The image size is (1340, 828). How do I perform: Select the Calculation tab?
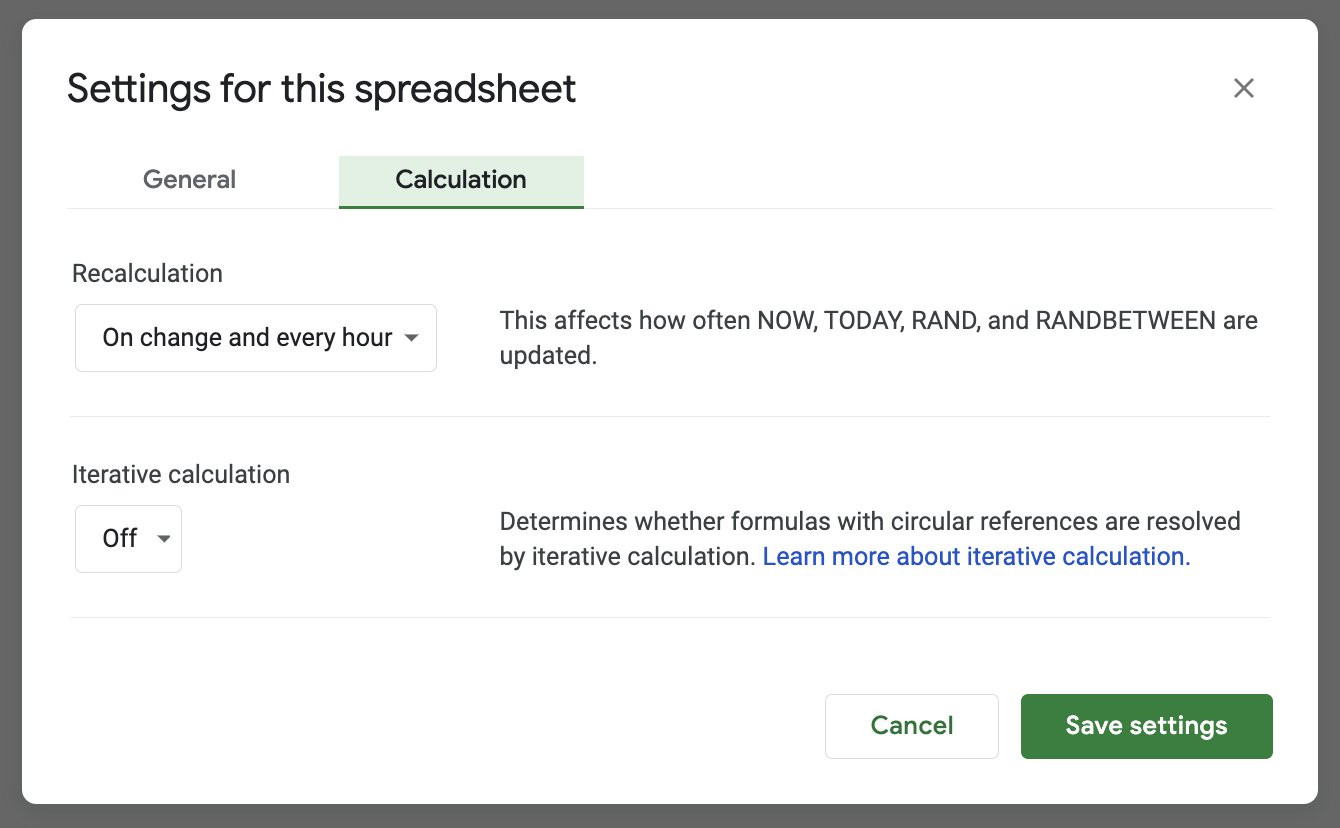tap(461, 180)
